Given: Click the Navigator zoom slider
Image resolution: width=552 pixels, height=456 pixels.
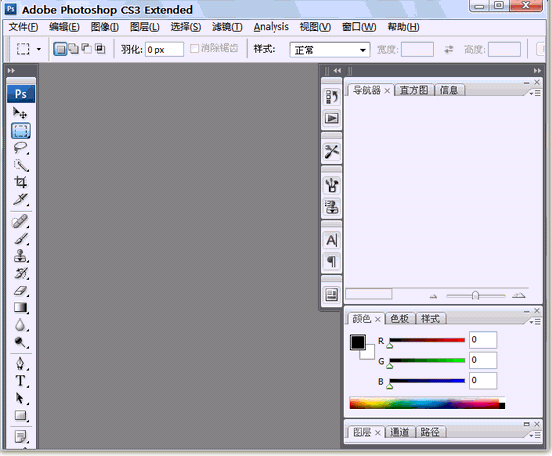Looking at the screenshot, I should click(476, 296).
